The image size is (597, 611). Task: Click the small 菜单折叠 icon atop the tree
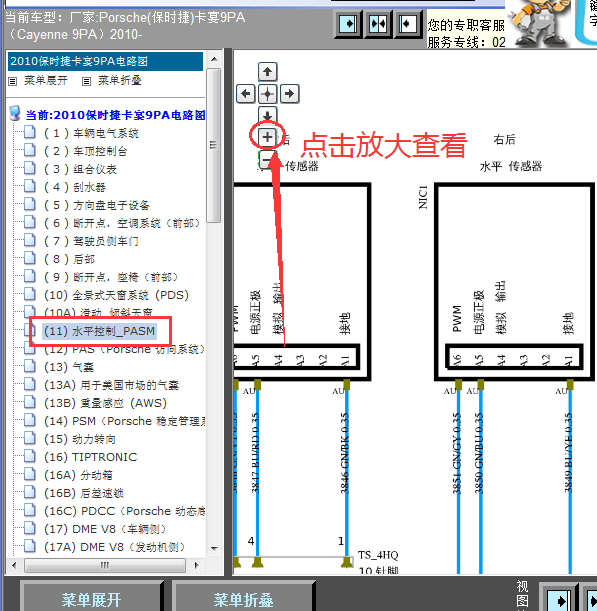87,81
